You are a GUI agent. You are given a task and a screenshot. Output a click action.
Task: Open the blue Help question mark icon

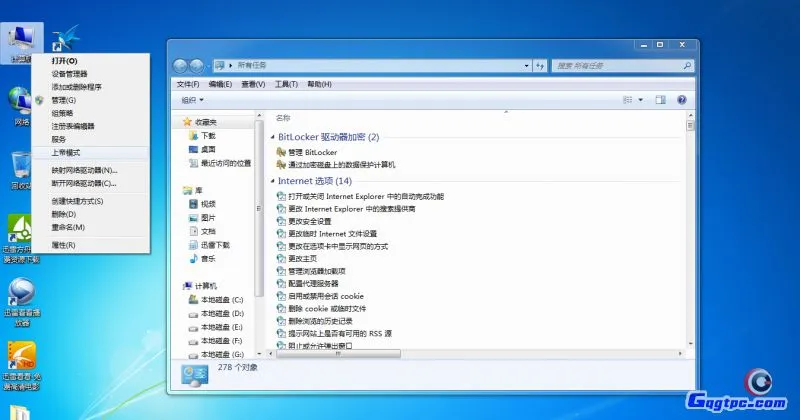tap(682, 100)
